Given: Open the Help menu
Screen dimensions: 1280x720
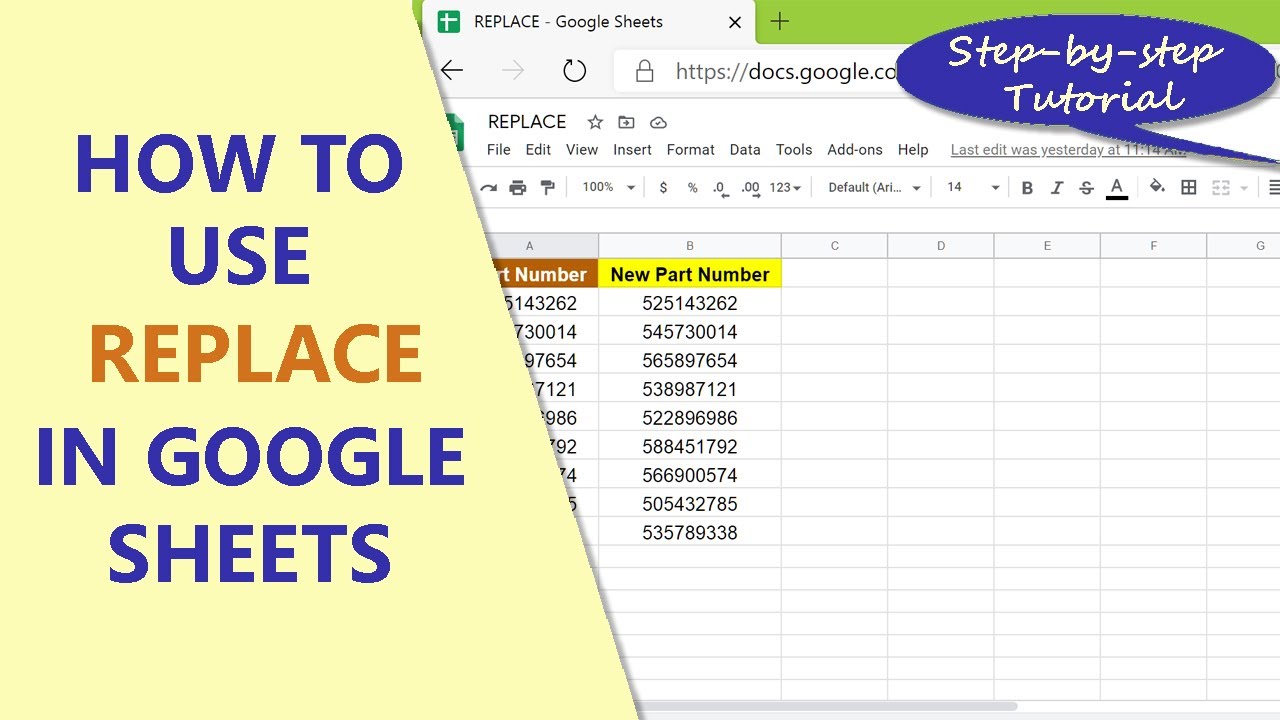Looking at the screenshot, I should [913, 150].
